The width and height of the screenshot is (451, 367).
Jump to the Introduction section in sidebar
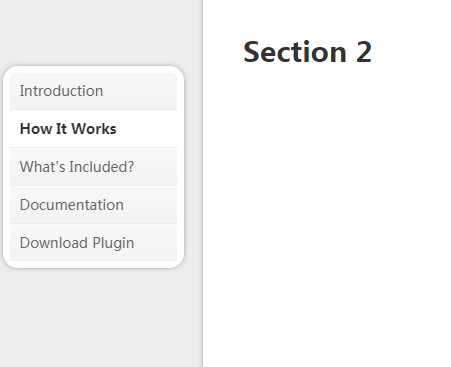click(93, 91)
